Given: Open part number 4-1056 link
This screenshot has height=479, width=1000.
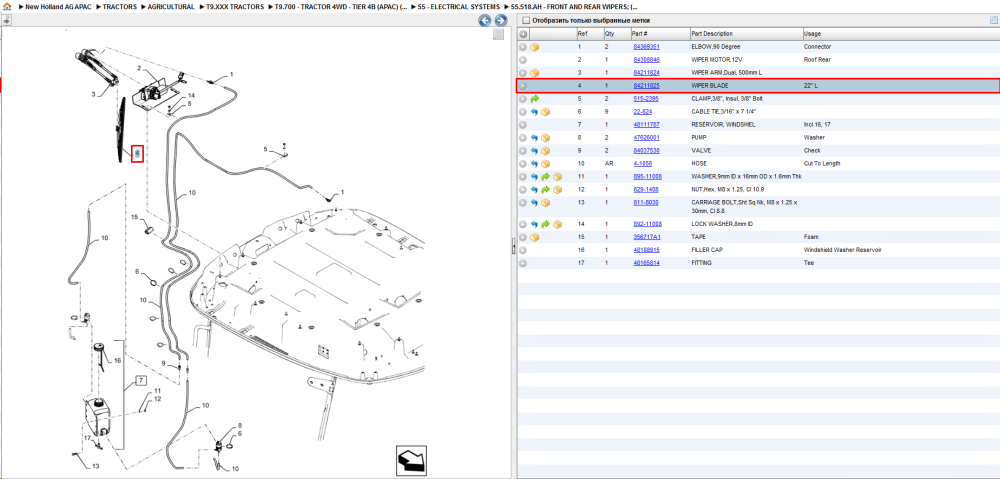Looking at the screenshot, I should pyautogui.click(x=642, y=164).
